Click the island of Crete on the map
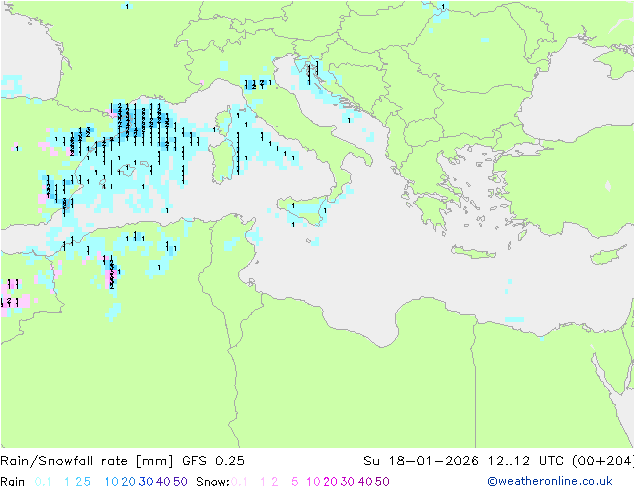The image size is (634, 490). 473,252
